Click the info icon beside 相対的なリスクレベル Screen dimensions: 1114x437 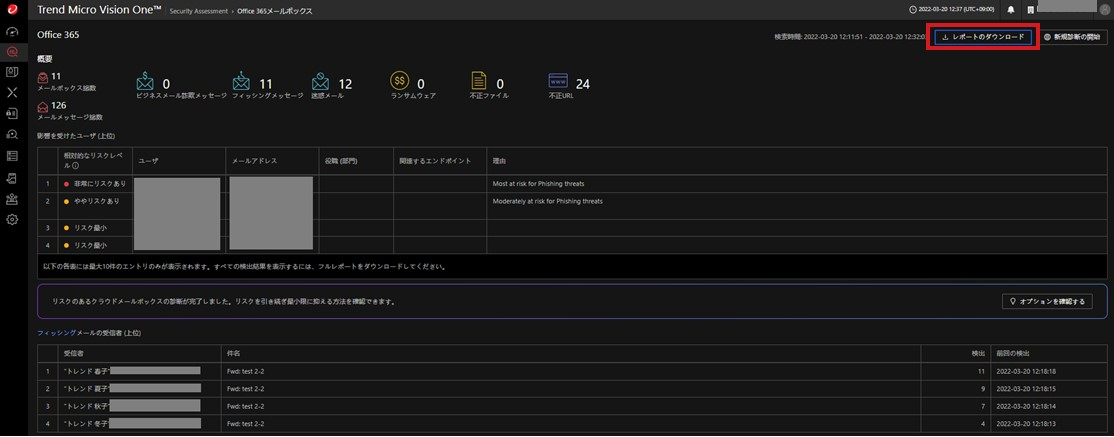pyautogui.click(x=76, y=165)
